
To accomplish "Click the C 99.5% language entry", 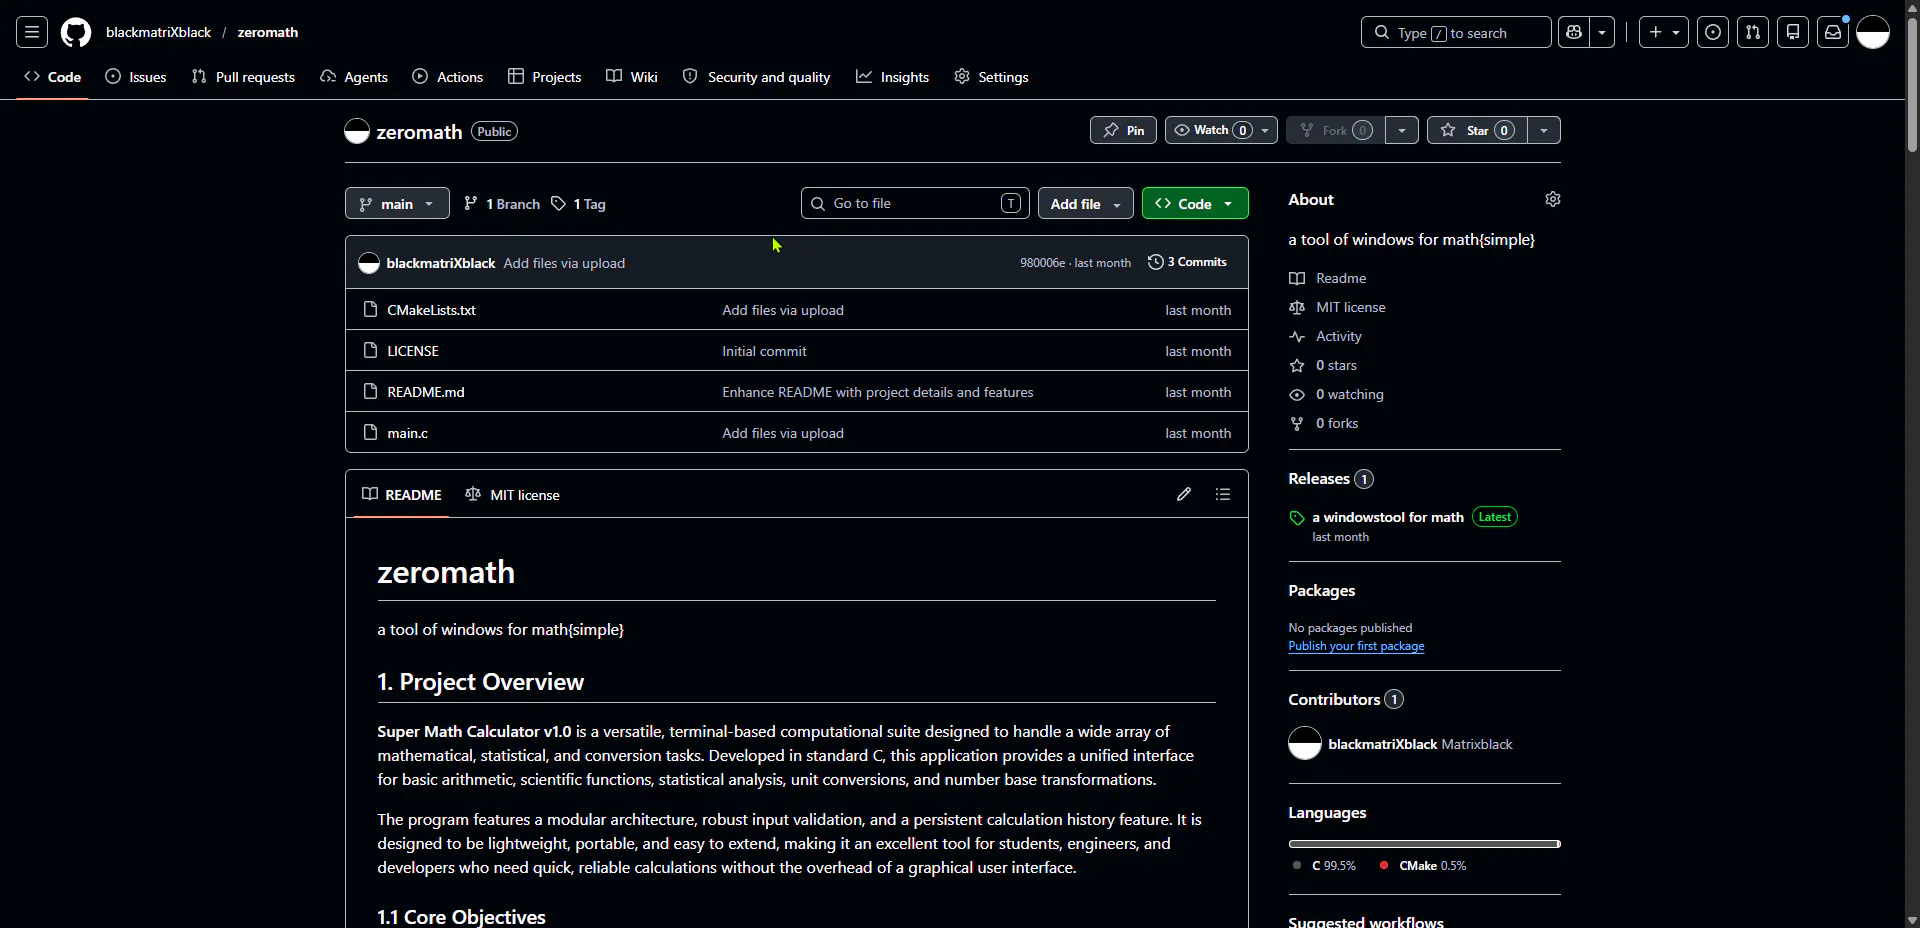I will point(1325,866).
